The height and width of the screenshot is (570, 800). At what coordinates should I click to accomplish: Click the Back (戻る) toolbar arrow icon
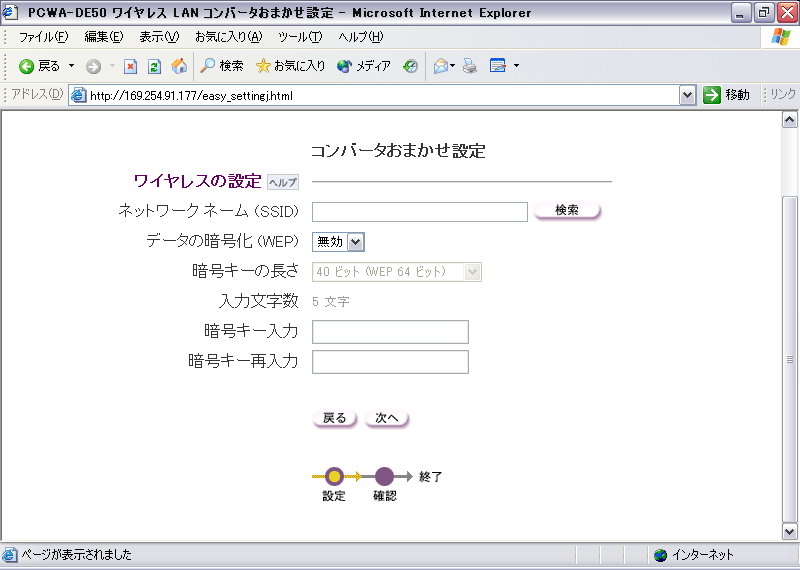pyautogui.click(x=27, y=66)
